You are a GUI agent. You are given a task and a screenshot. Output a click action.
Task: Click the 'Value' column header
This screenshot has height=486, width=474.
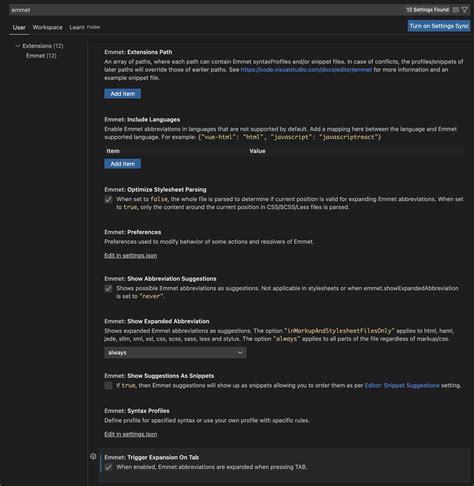coord(257,151)
